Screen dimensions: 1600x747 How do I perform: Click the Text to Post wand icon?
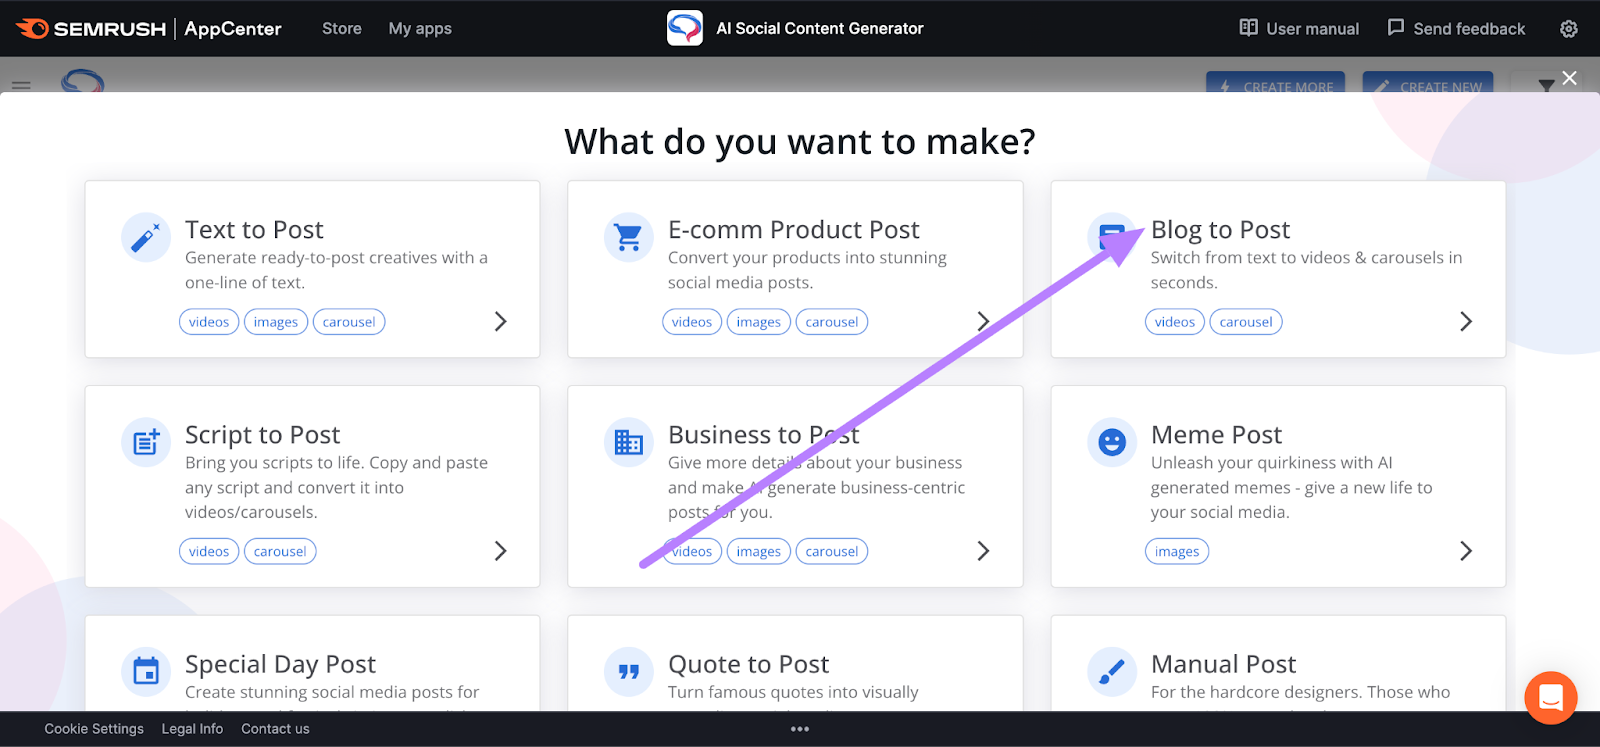click(x=146, y=238)
